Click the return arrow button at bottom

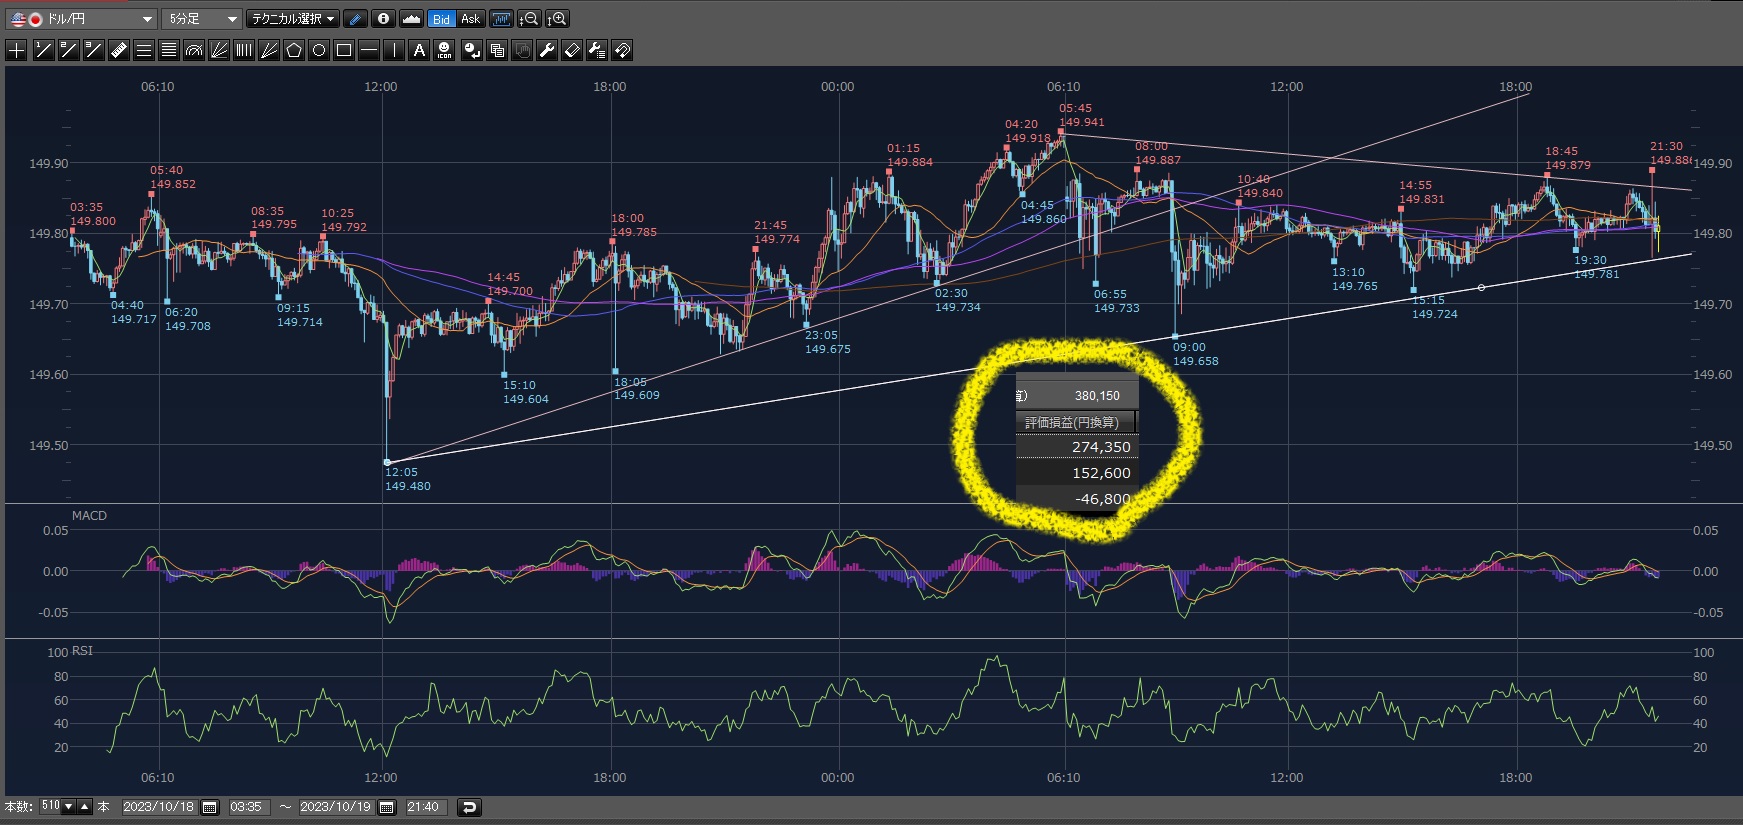click(469, 807)
